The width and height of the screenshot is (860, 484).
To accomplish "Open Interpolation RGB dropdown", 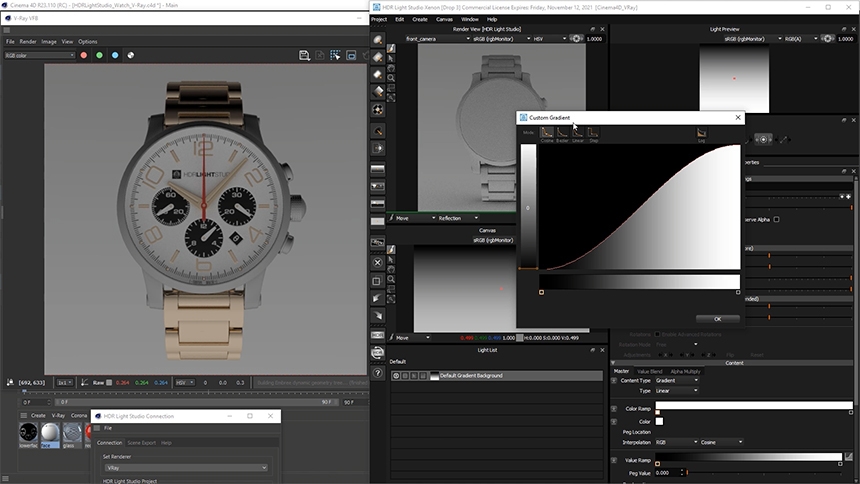I will (677, 442).
